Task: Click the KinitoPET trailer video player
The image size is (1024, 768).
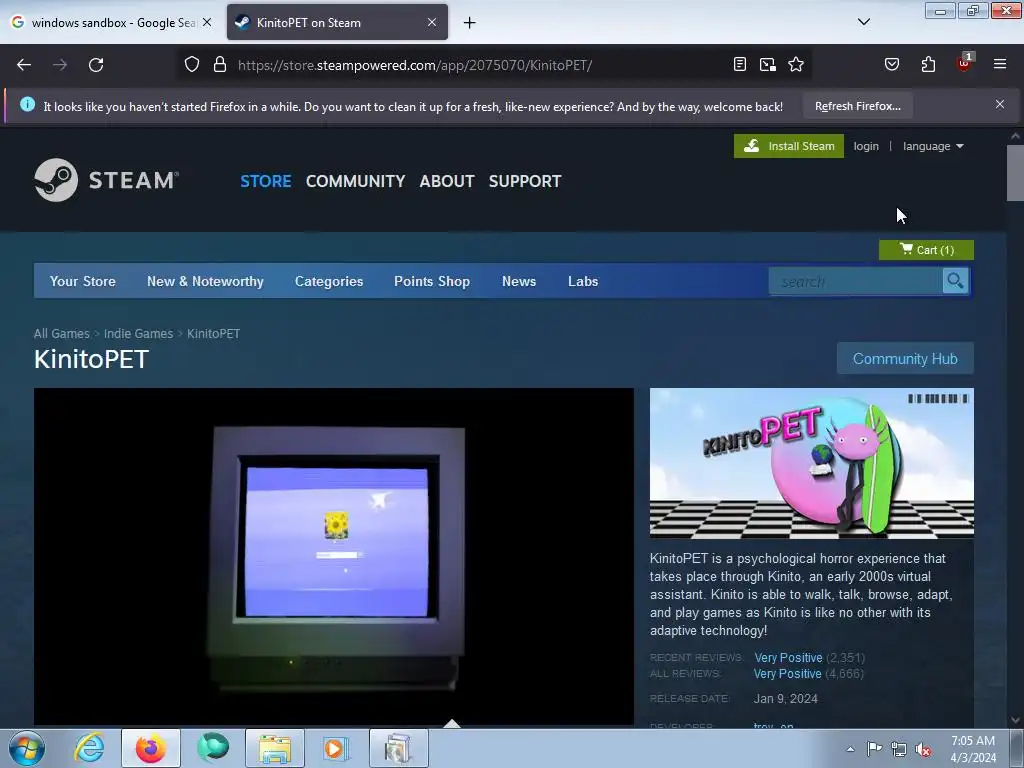Action: [x=334, y=556]
